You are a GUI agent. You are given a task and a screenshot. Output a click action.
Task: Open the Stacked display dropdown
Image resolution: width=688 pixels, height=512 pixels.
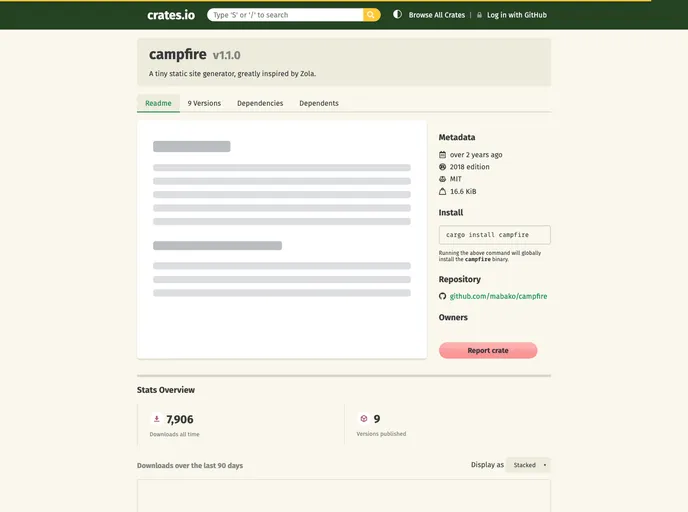(x=529, y=465)
